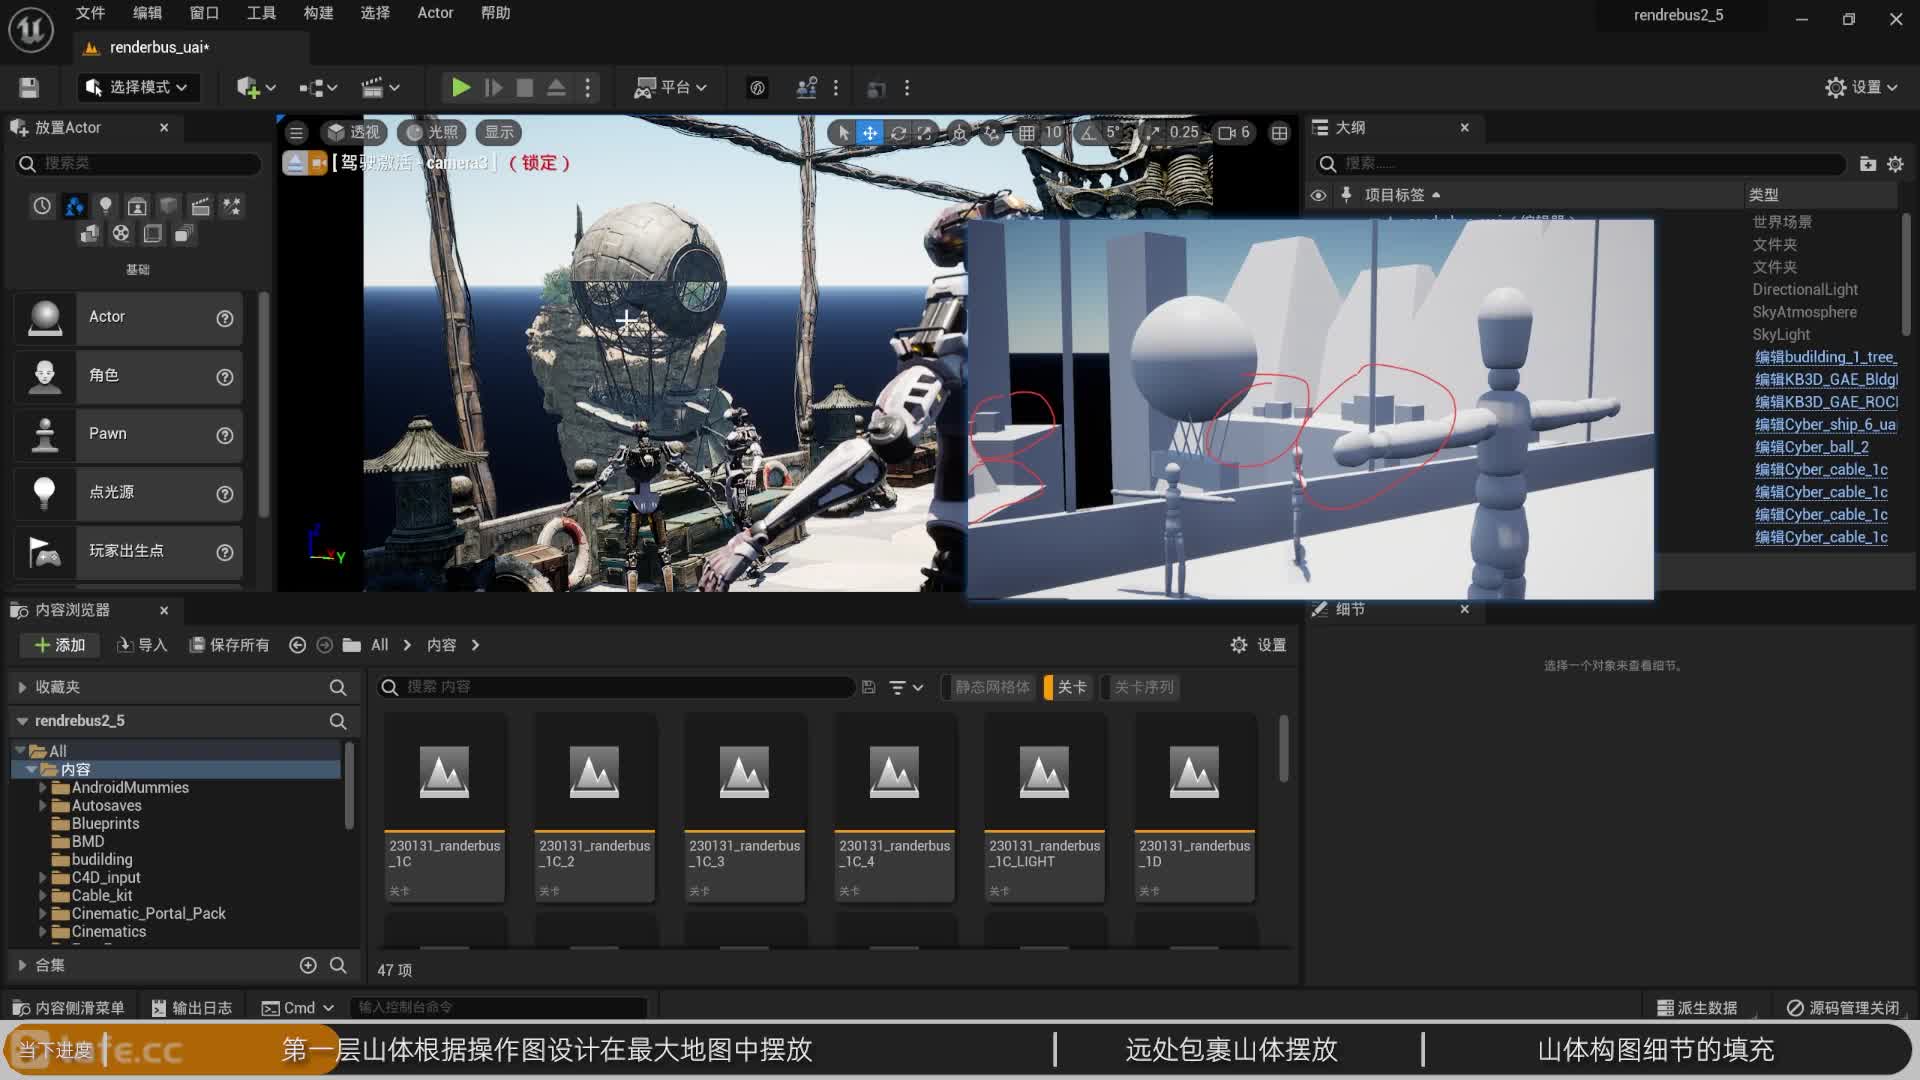Switch to the renderbus_uai level tab
Screen dimensions: 1920x1080
[x=158, y=47]
